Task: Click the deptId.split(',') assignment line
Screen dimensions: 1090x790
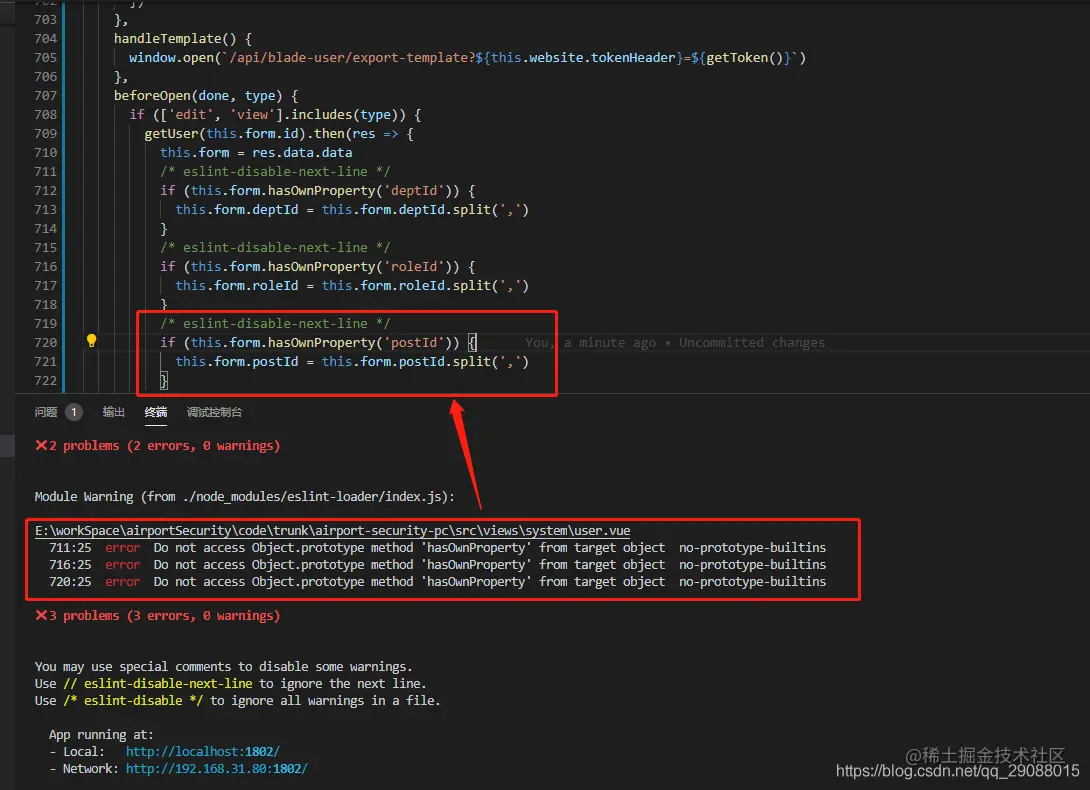Action: 352,209
